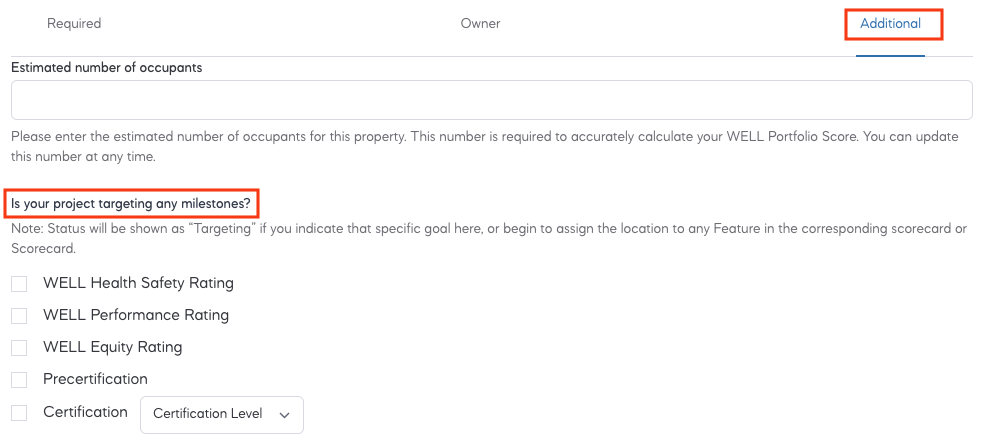Check the WELL Equity Rating box

point(19,348)
